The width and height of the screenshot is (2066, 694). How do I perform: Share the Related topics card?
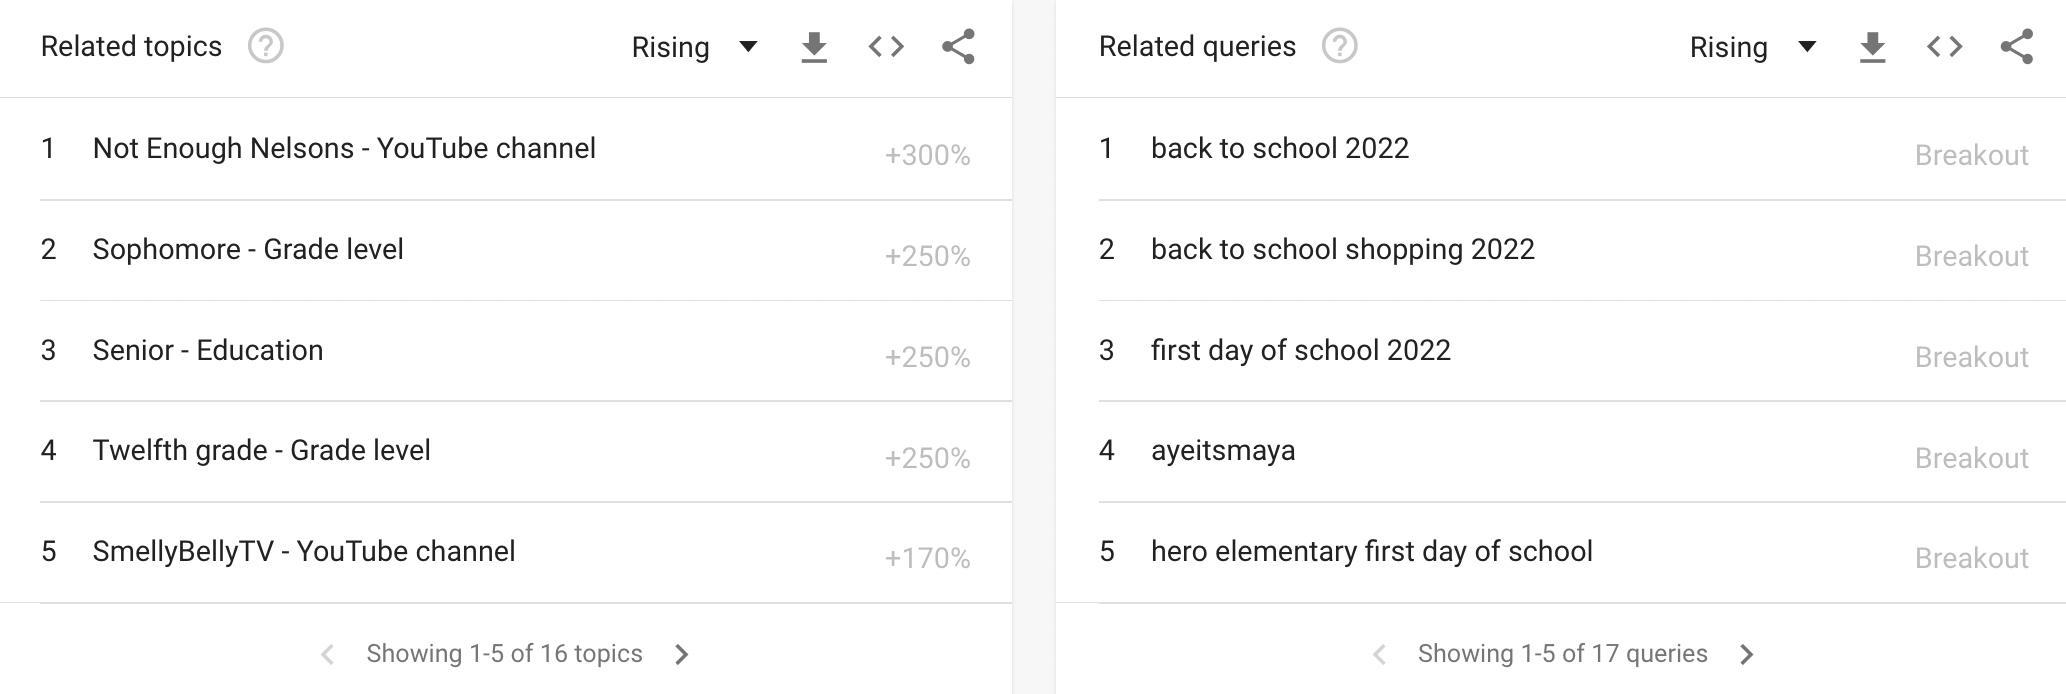pyautogui.click(x=958, y=47)
